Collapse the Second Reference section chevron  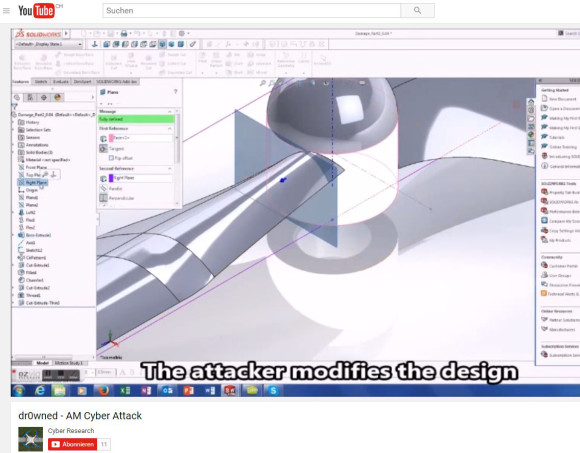tap(170, 169)
